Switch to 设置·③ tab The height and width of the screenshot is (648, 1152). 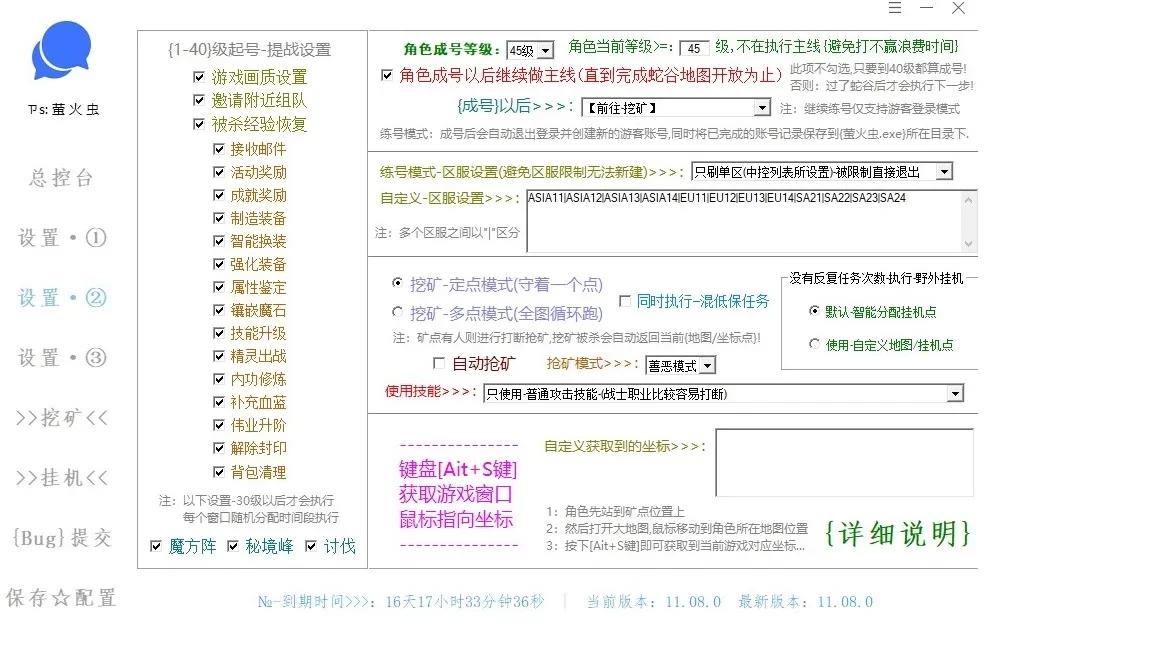pyautogui.click(x=62, y=358)
